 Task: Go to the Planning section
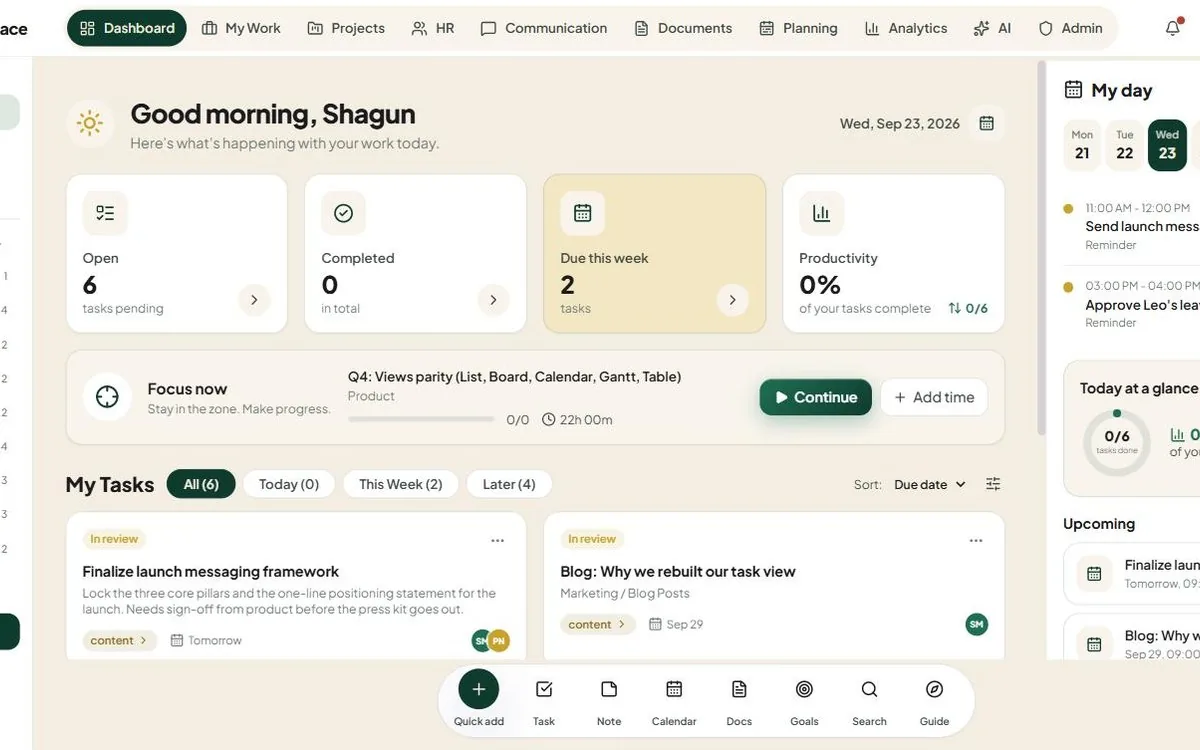(799, 28)
